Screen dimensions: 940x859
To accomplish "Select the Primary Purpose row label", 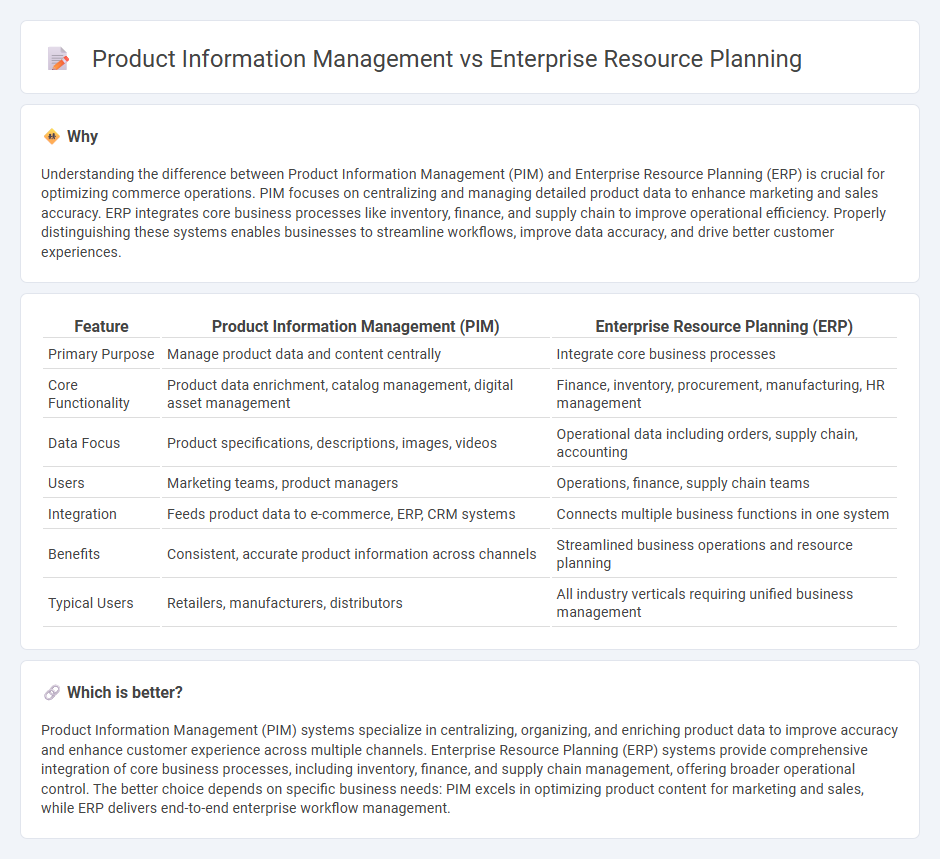I will [x=101, y=354].
